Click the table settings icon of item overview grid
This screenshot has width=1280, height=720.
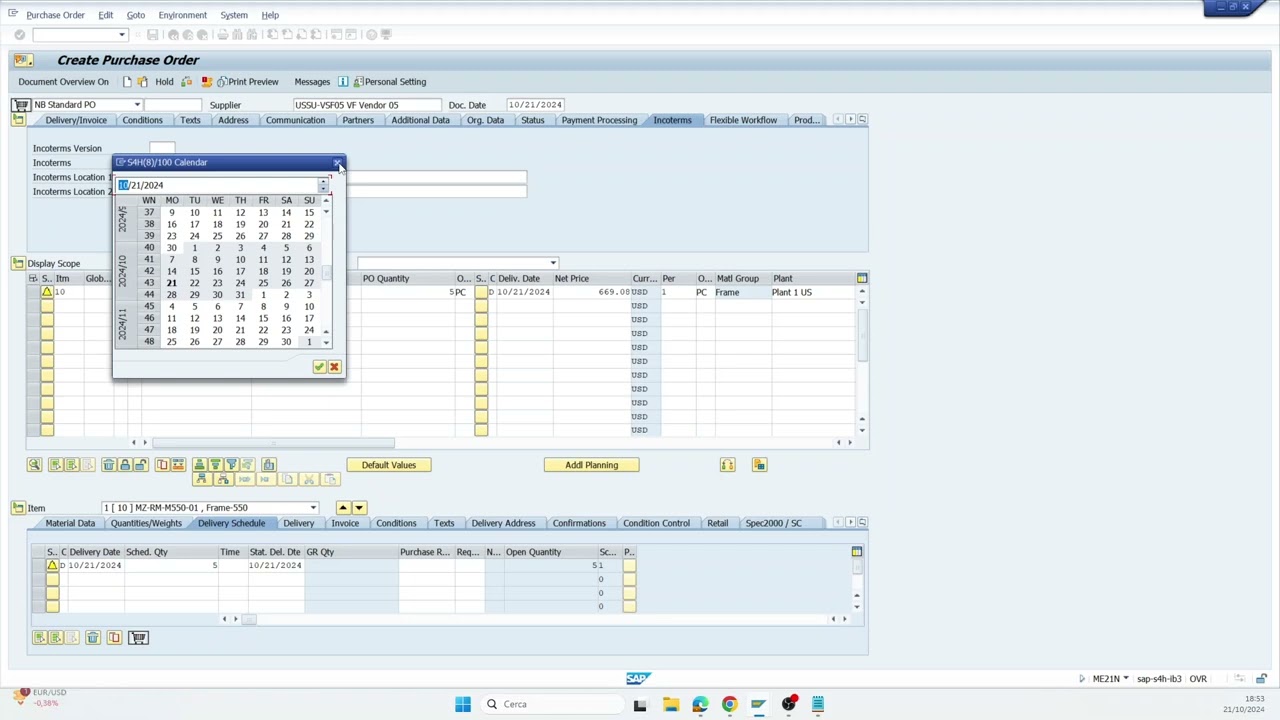click(x=862, y=278)
